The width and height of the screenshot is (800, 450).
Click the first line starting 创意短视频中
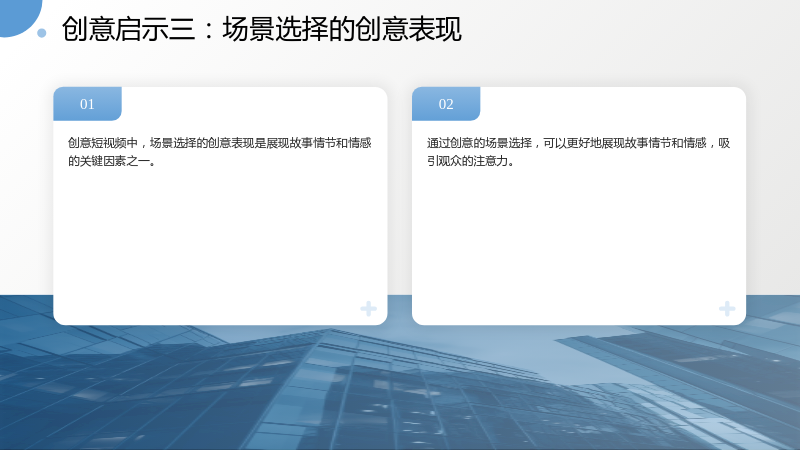click(x=219, y=143)
